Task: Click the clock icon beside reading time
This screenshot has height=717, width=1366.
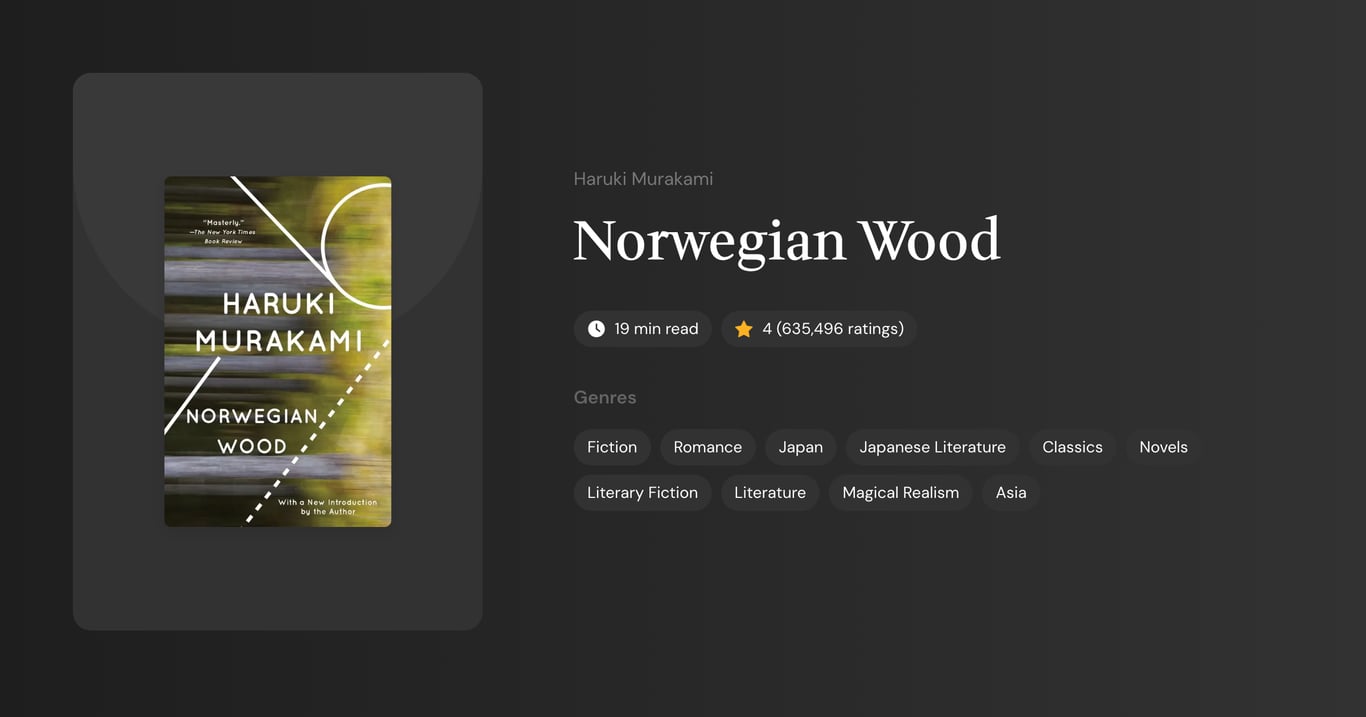Action: (596, 329)
